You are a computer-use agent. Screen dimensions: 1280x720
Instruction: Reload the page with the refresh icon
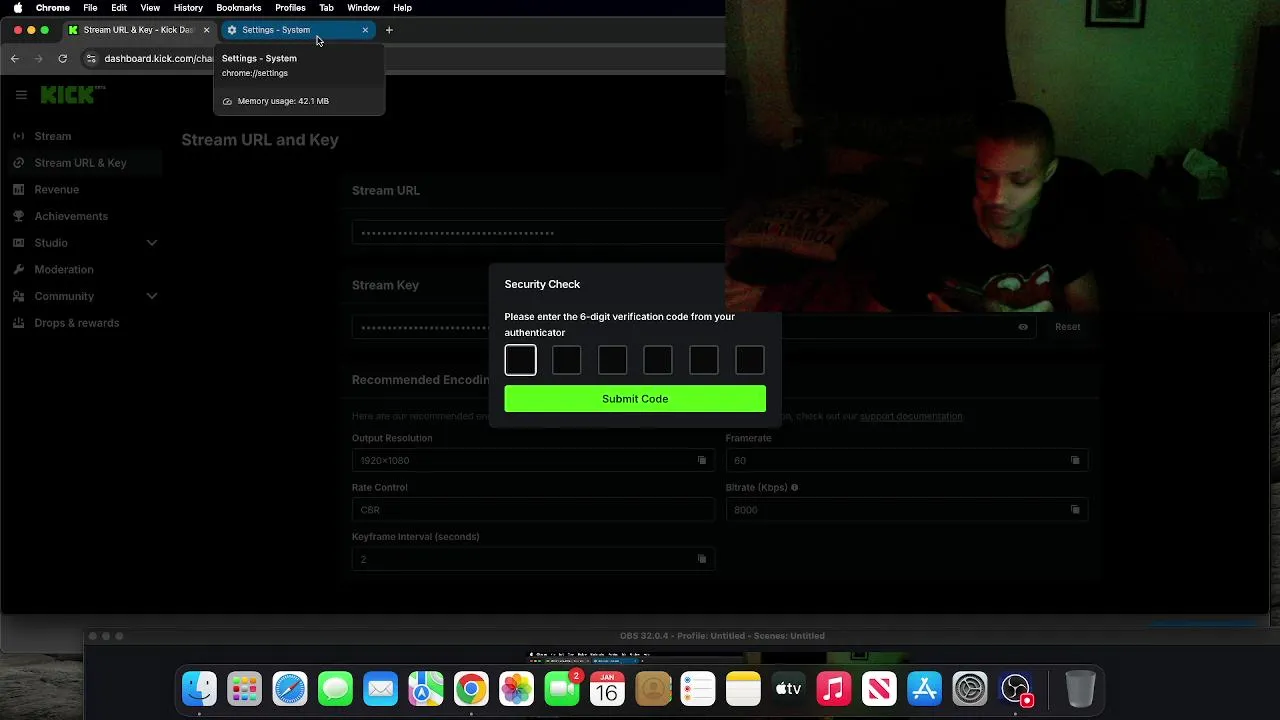point(62,58)
